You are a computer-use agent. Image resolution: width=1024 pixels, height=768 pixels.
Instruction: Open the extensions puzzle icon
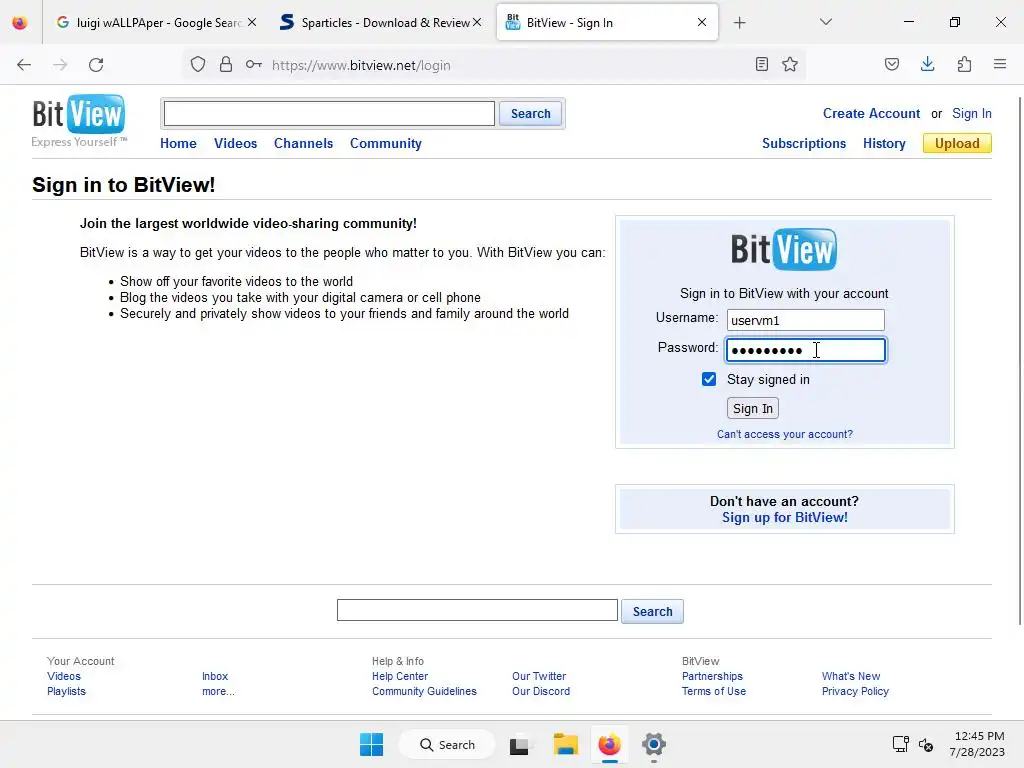(964, 65)
